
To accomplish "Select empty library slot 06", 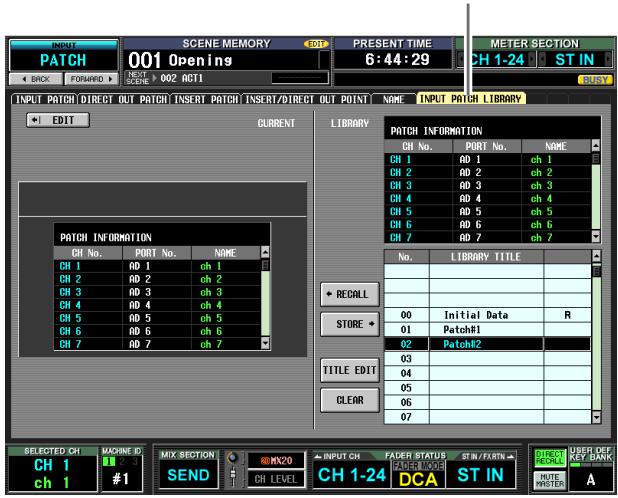I will pos(488,402).
